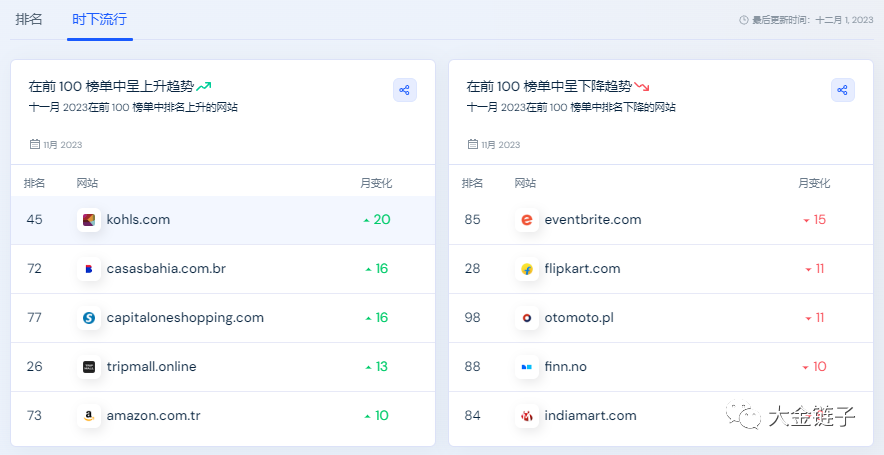Click the 在前 100 榜单中呈下降趋势 title
Screen dimensions: 884x455
pos(549,86)
